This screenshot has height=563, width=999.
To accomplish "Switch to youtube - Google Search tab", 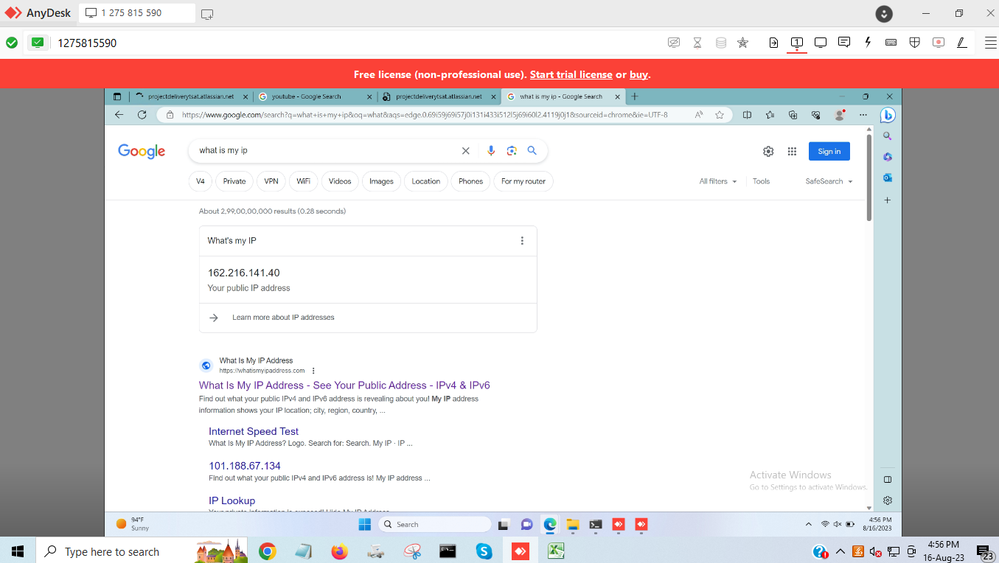I will click(315, 97).
